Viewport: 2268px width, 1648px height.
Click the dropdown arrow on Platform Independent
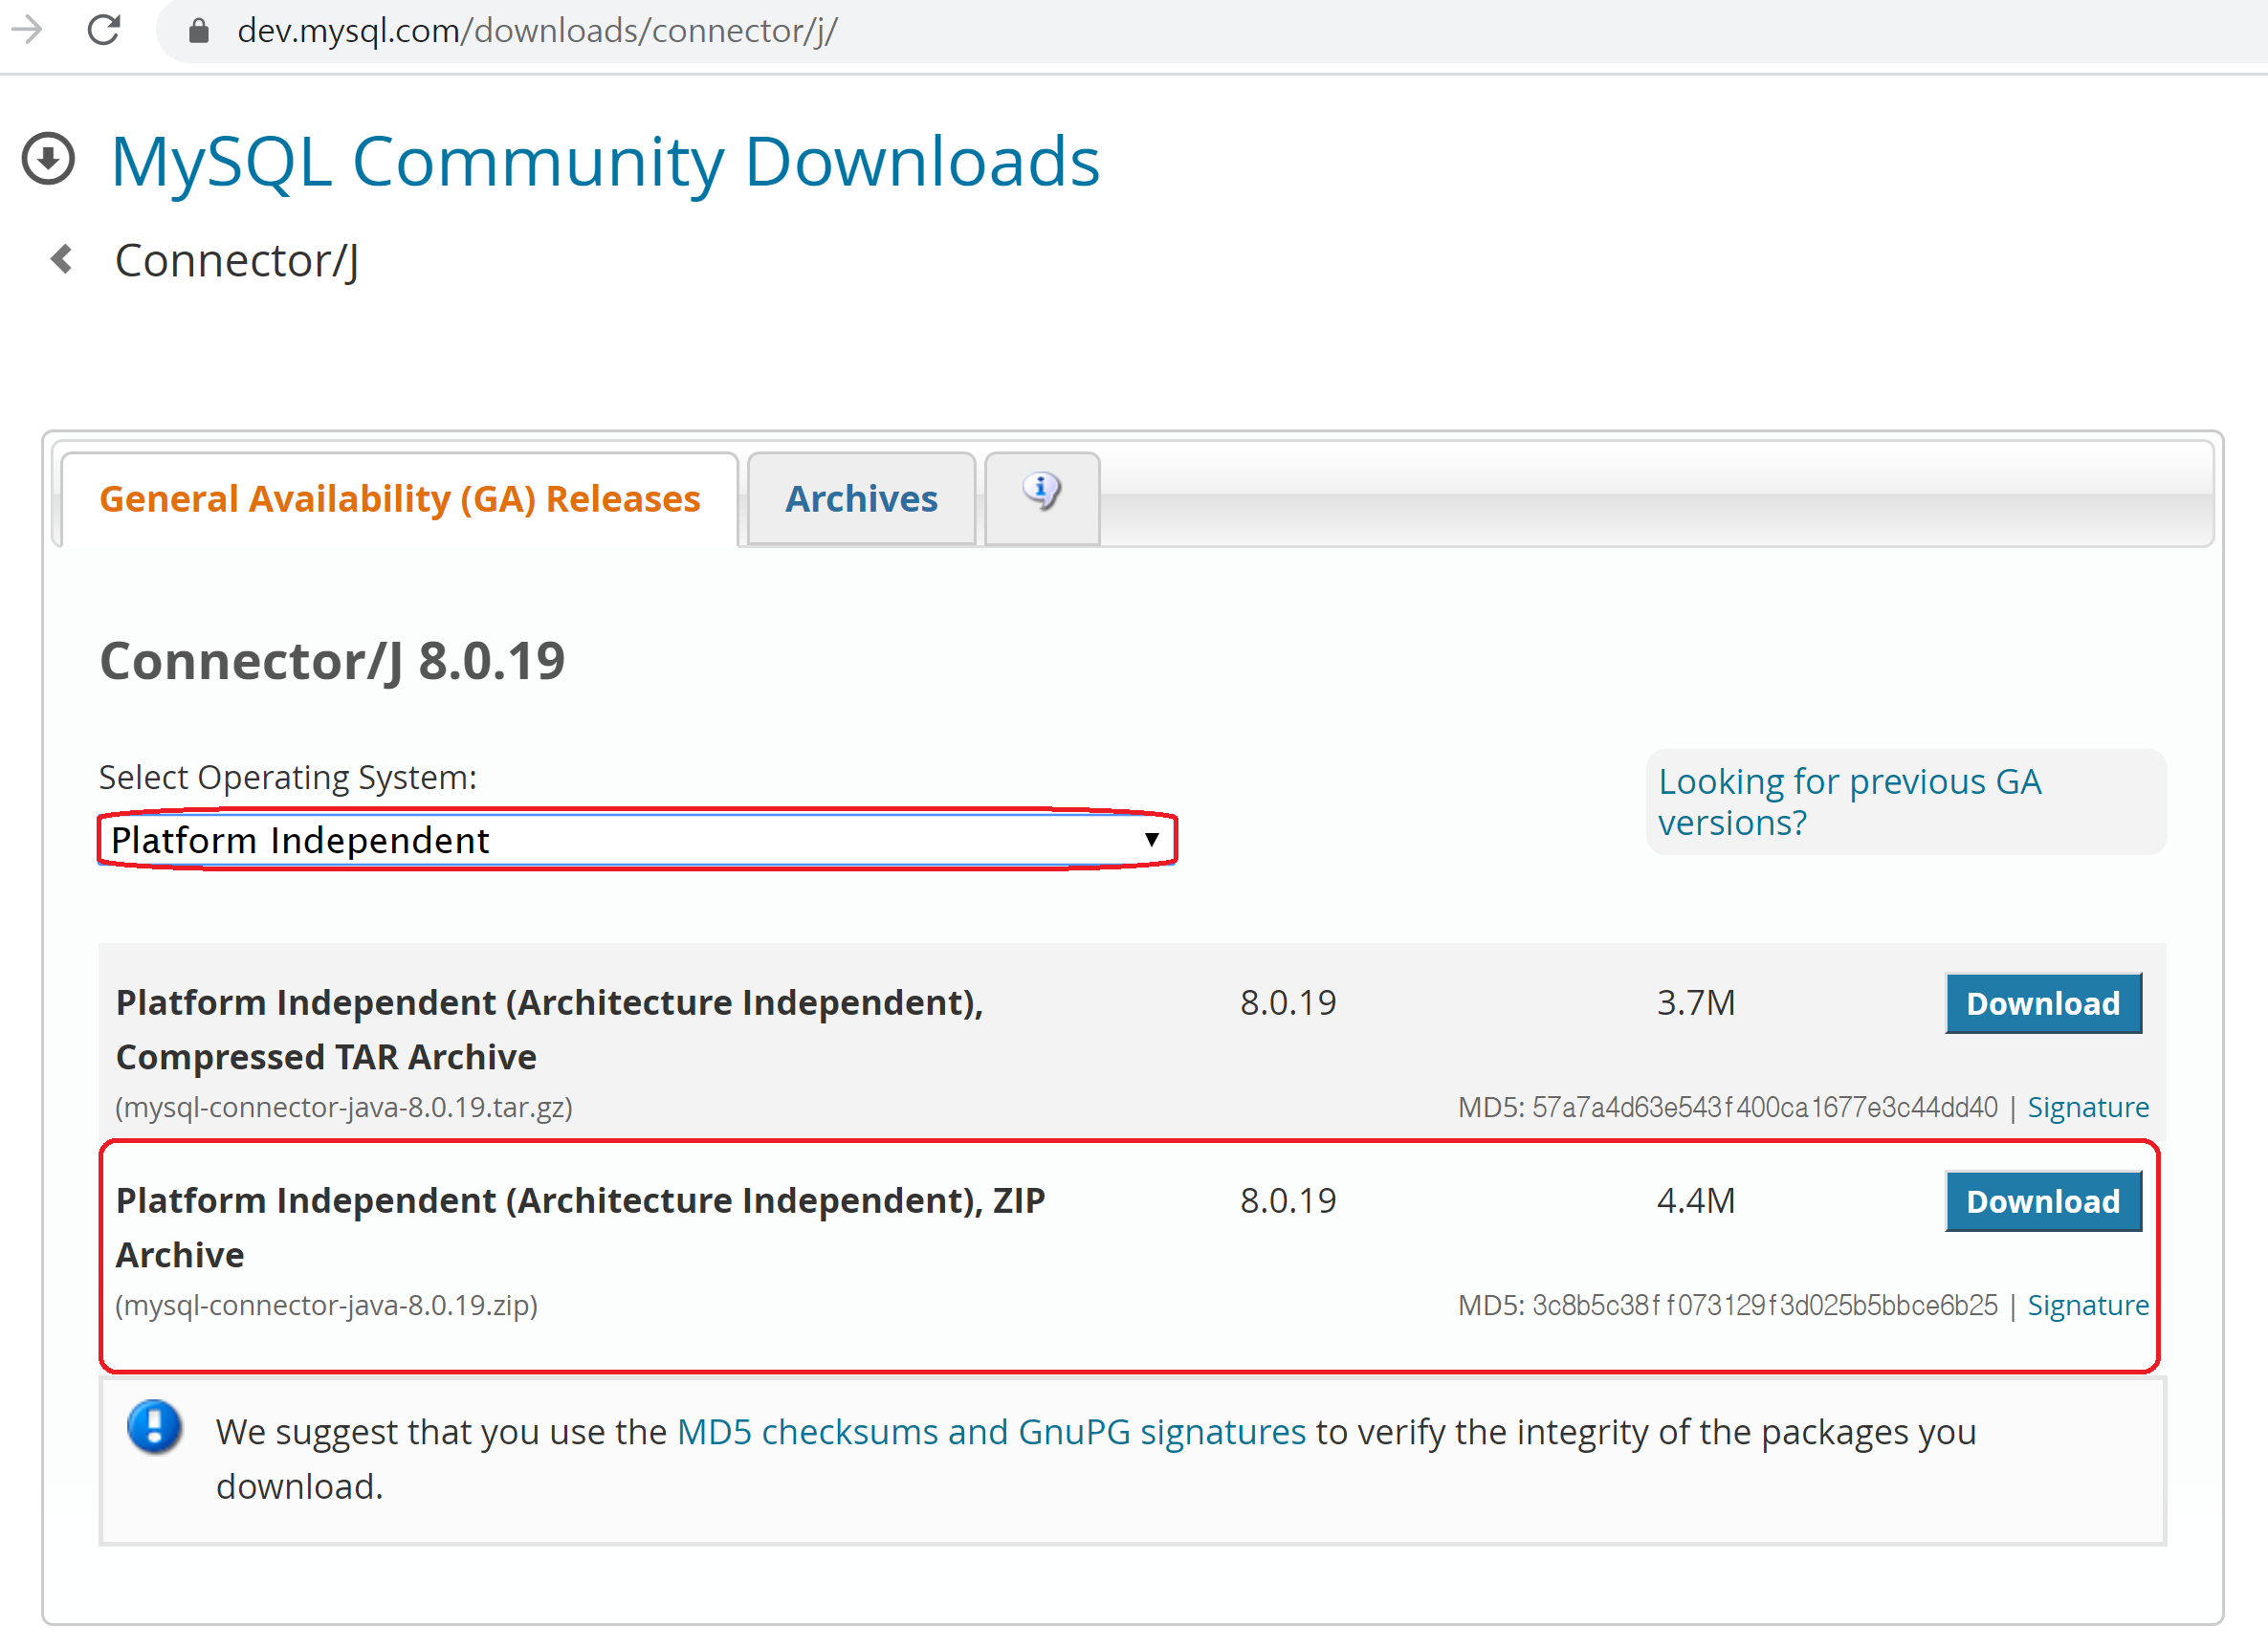[1151, 840]
